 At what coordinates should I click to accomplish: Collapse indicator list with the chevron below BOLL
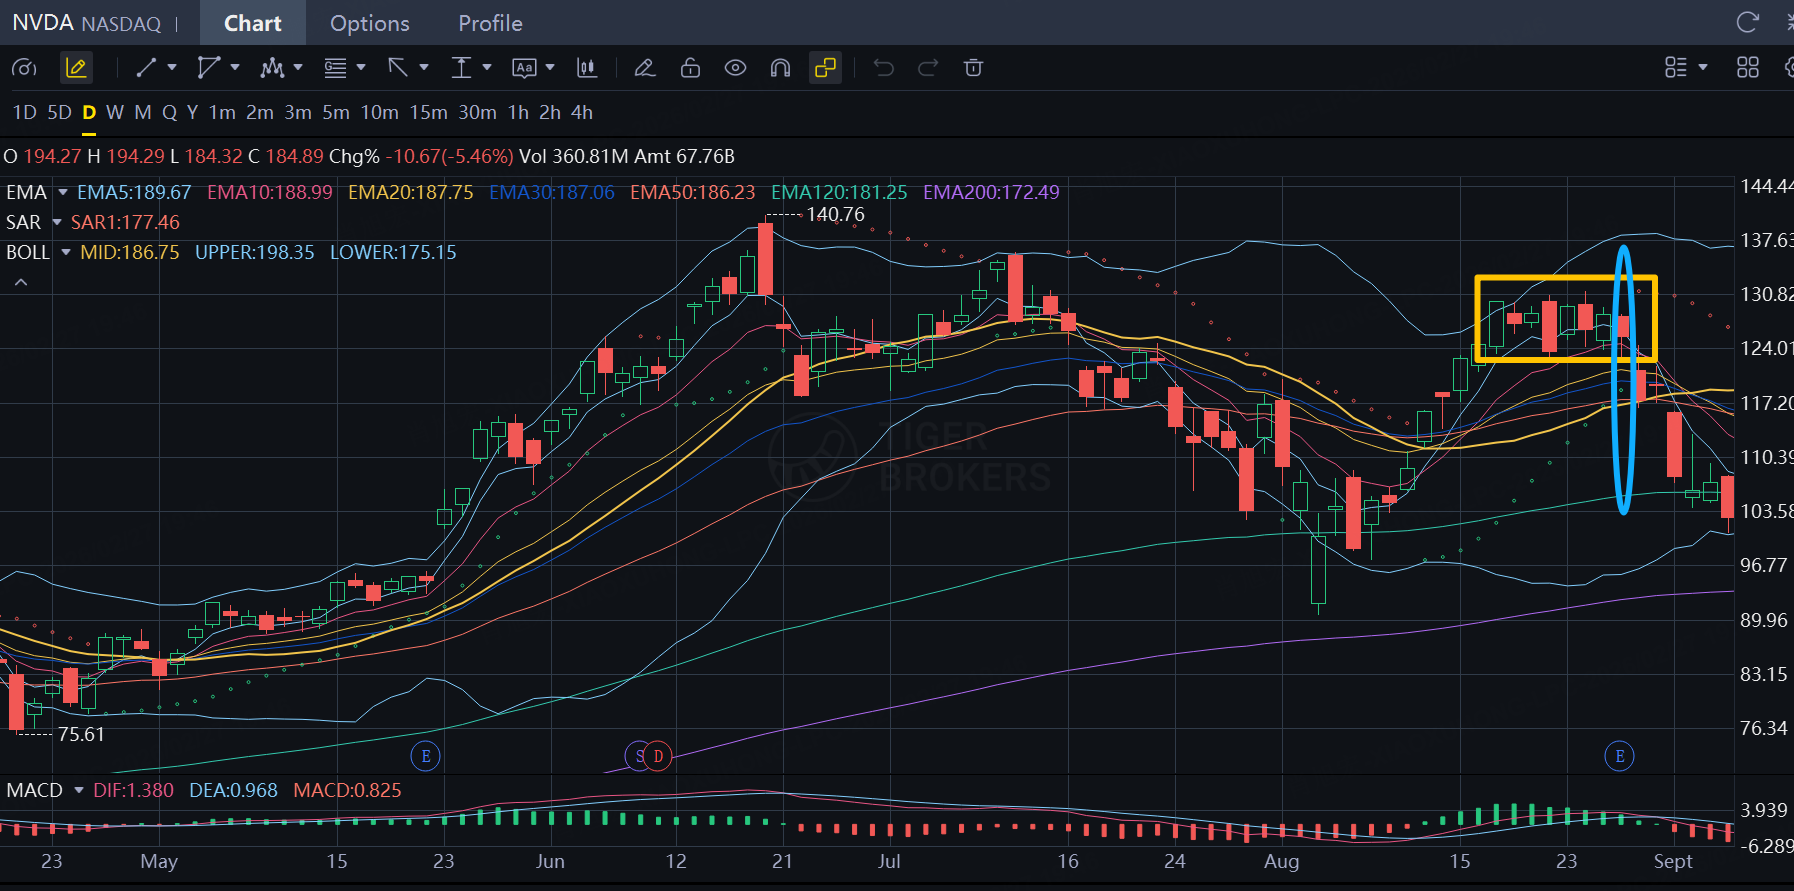(21, 283)
